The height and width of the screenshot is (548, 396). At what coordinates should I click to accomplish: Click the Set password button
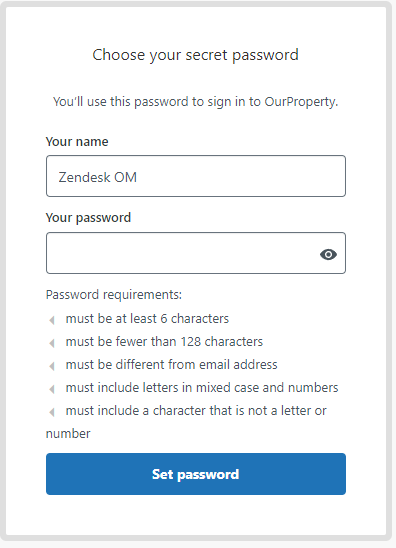(x=196, y=474)
